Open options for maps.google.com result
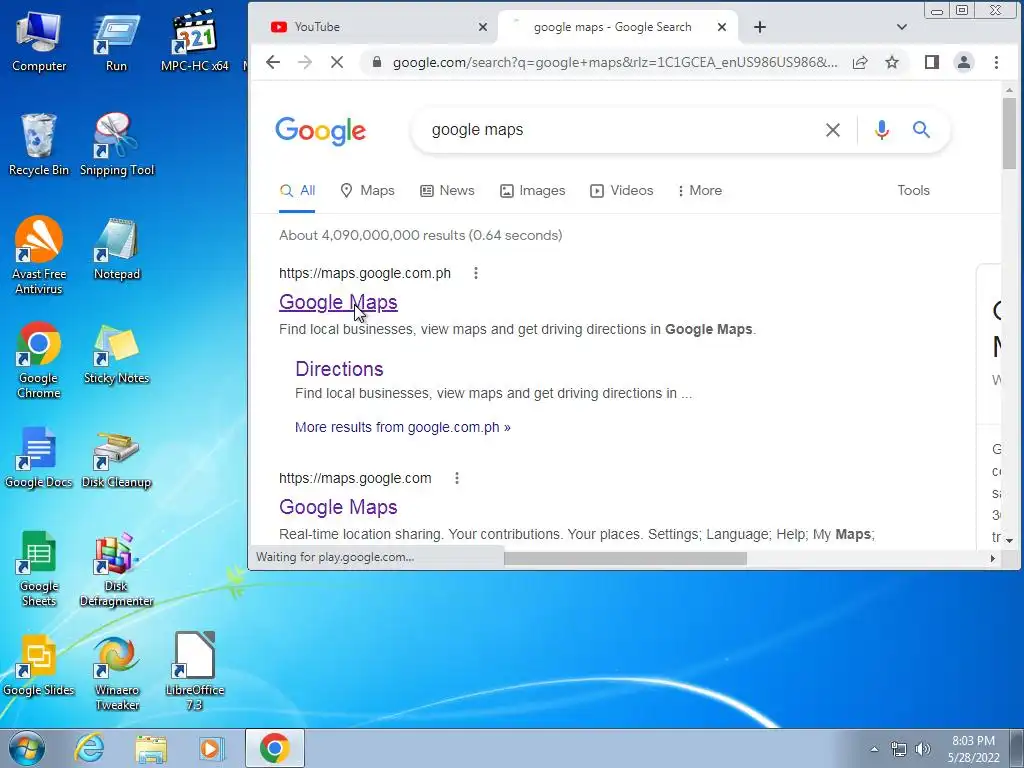1024x768 pixels. (x=457, y=478)
